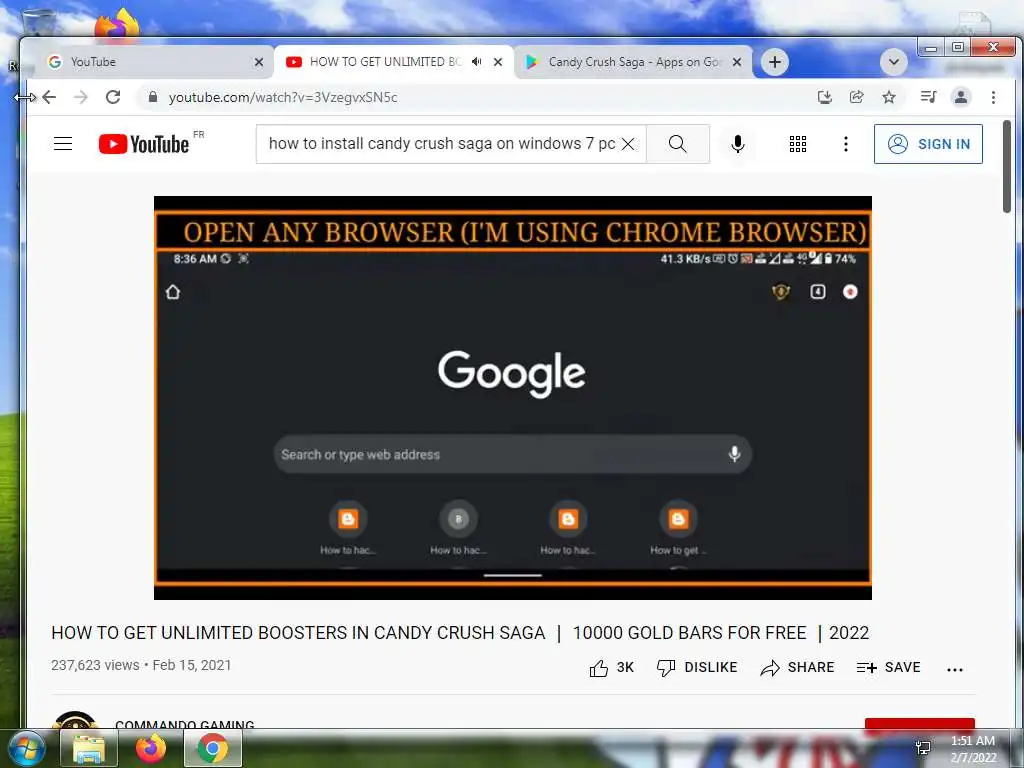Close the YouTube Google search tab
Screen dimensions: 1024x768
tap(259, 62)
